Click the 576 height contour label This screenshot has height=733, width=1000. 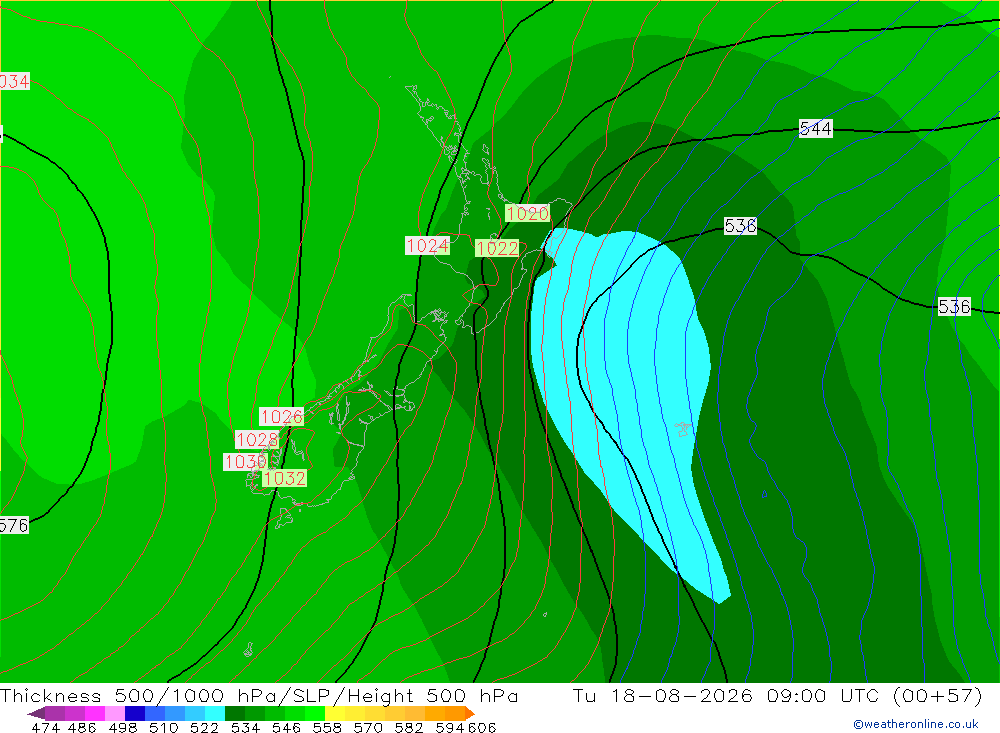tap(14, 525)
